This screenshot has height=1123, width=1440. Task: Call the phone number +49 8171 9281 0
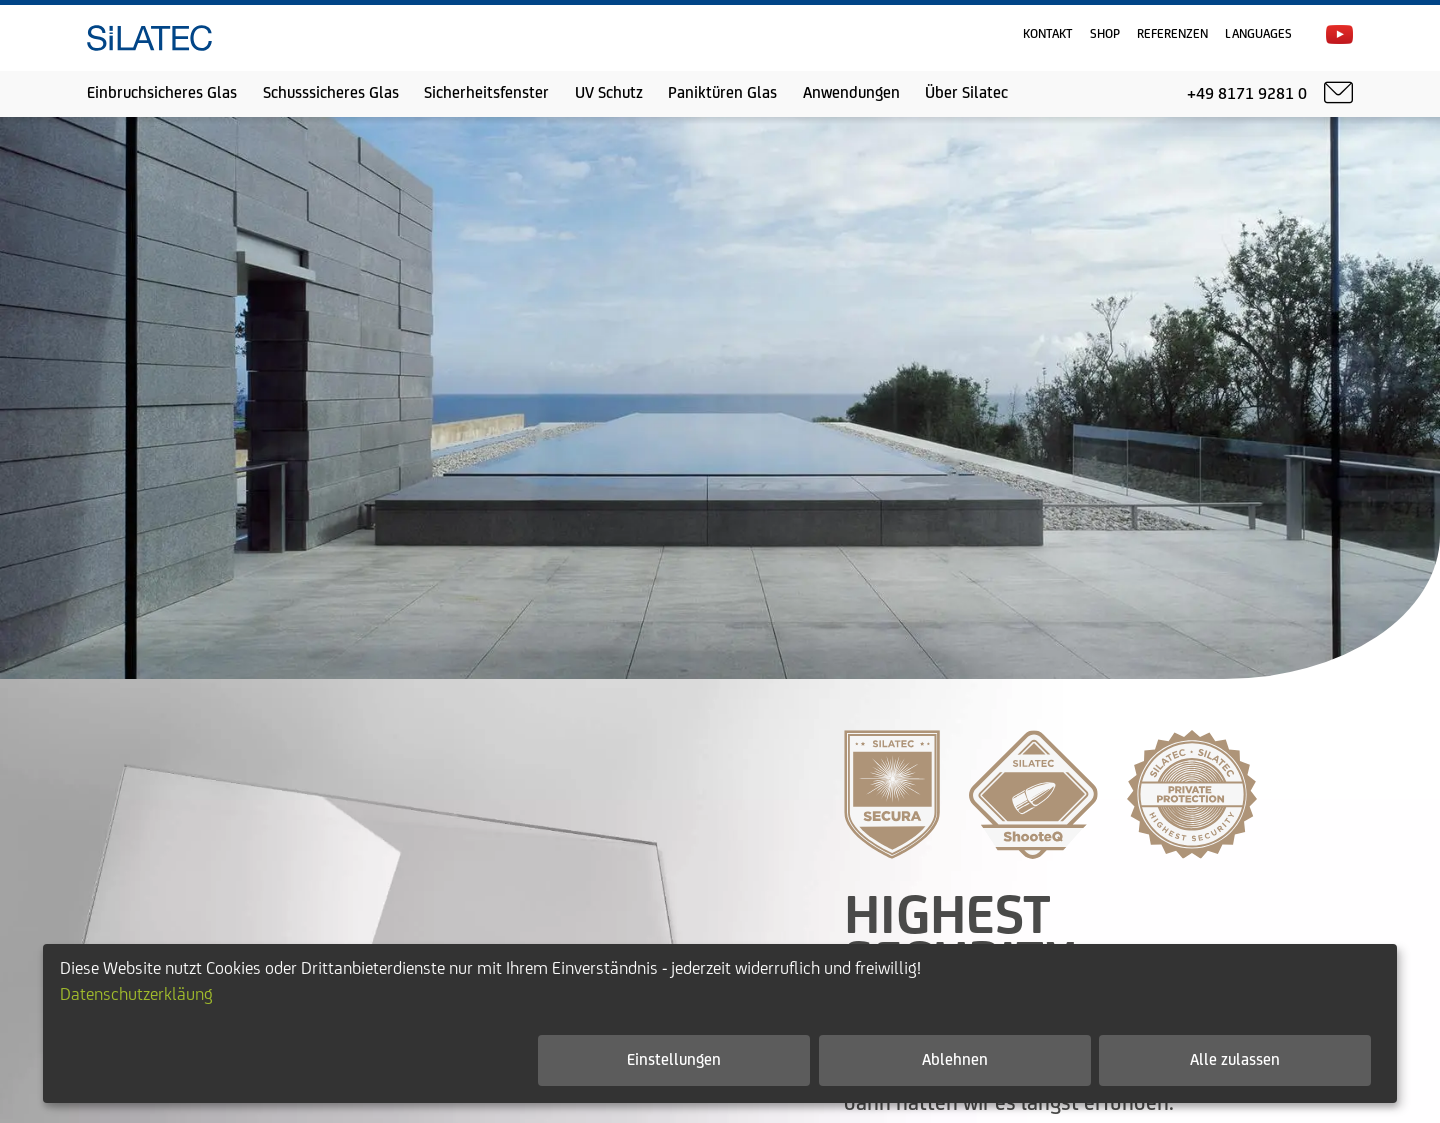pos(1246,94)
